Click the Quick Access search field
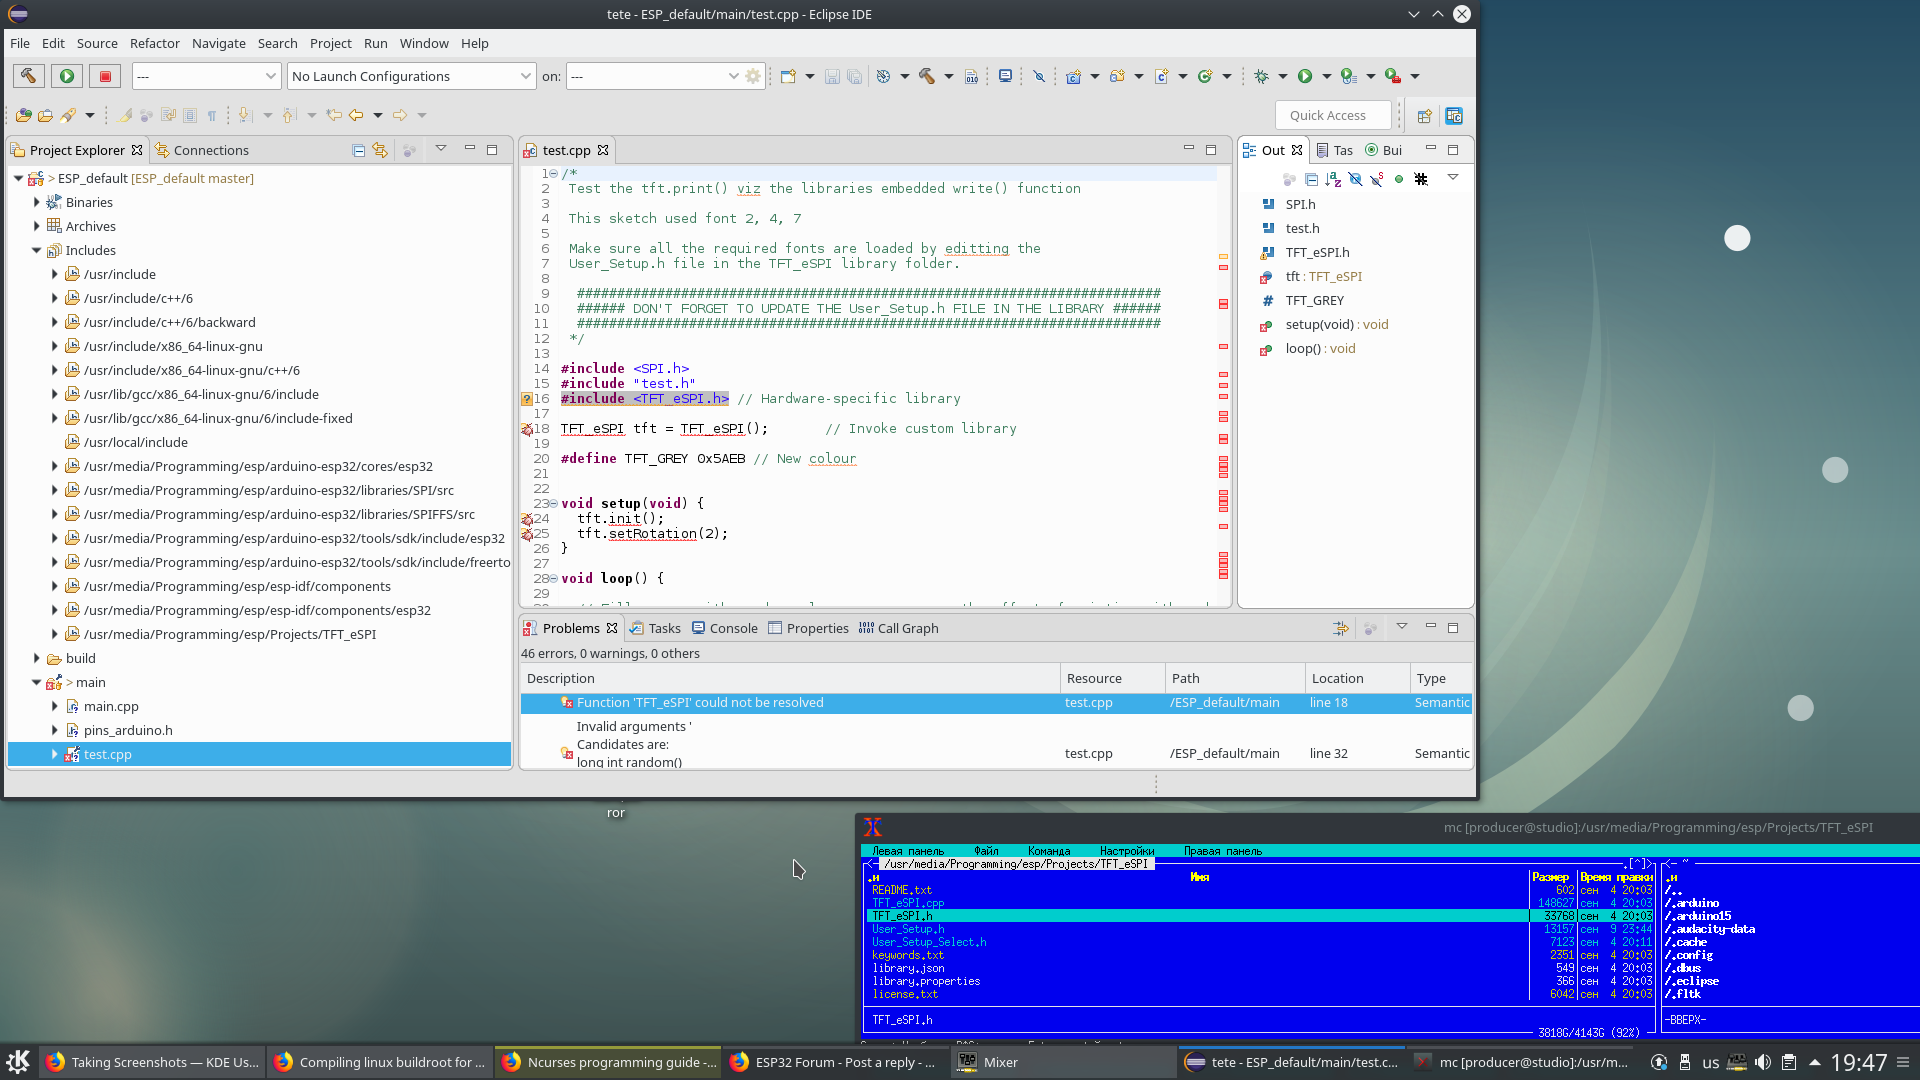Viewport: 1920px width, 1080px height. (x=1333, y=116)
